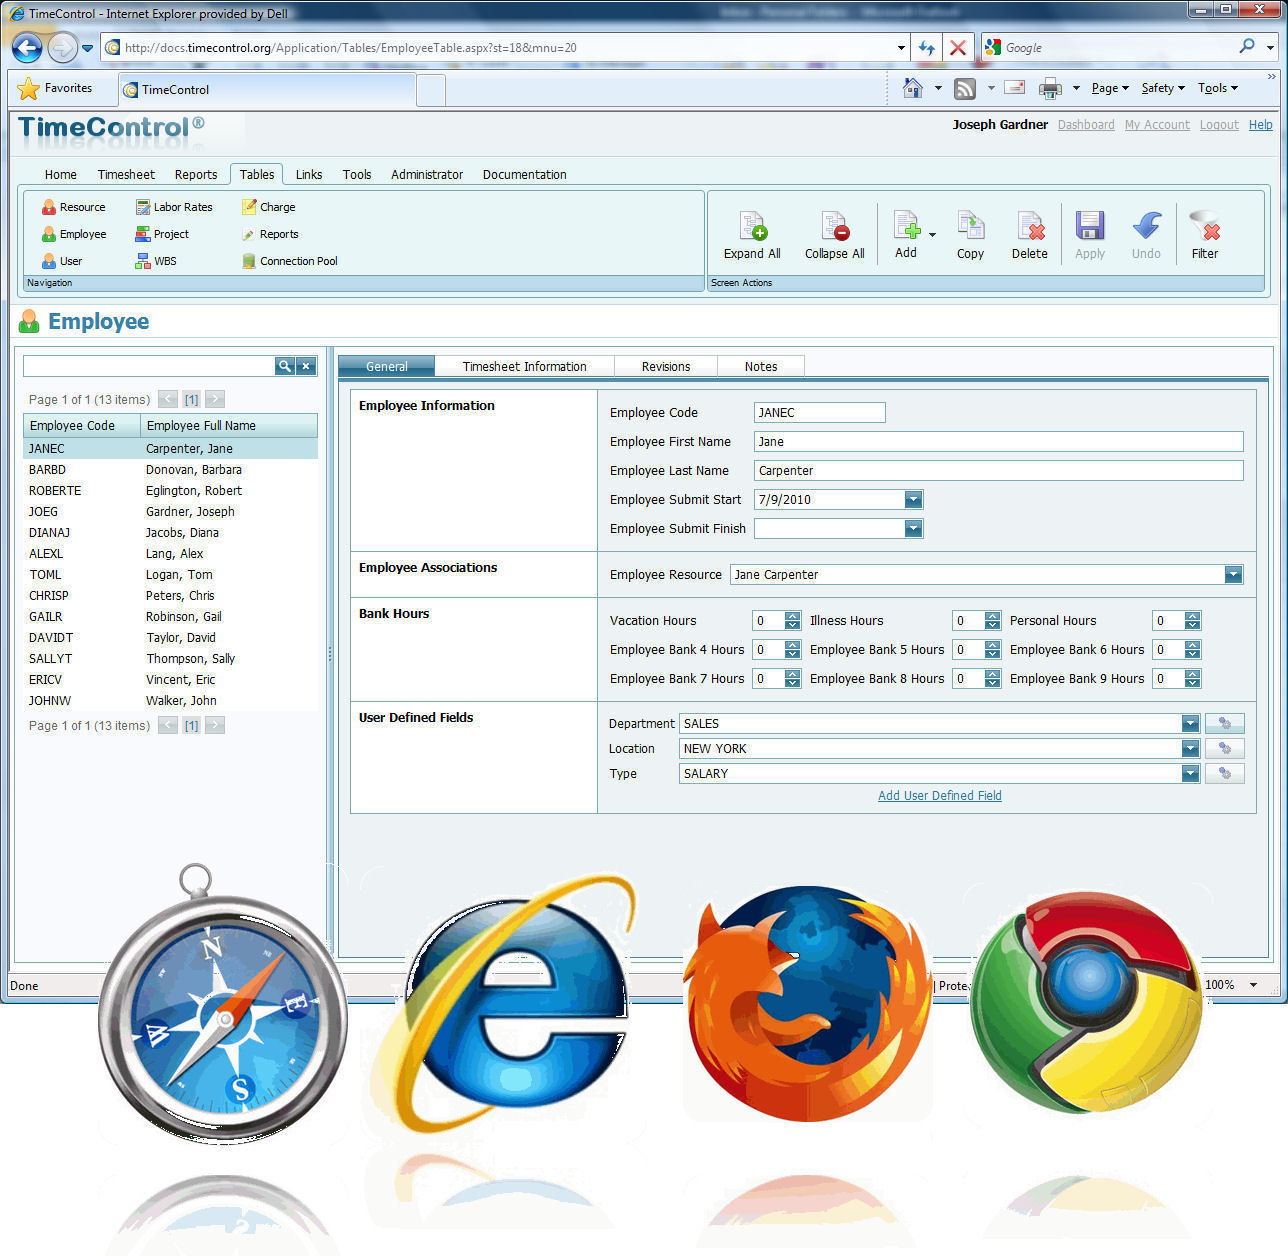This screenshot has width=1288, height=1256.
Task: Refresh the page in Internet Explorer
Action: point(927,47)
